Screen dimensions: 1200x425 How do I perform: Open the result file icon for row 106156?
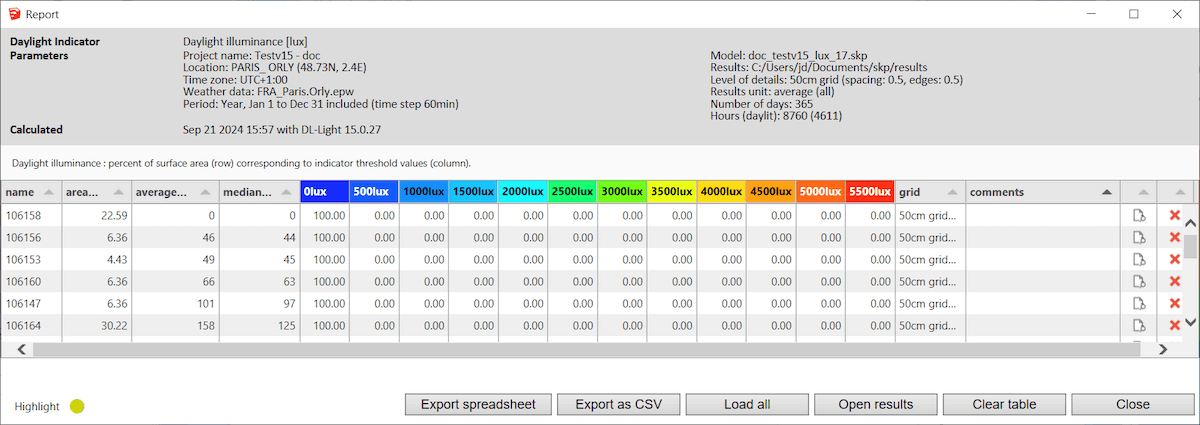(1138, 237)
